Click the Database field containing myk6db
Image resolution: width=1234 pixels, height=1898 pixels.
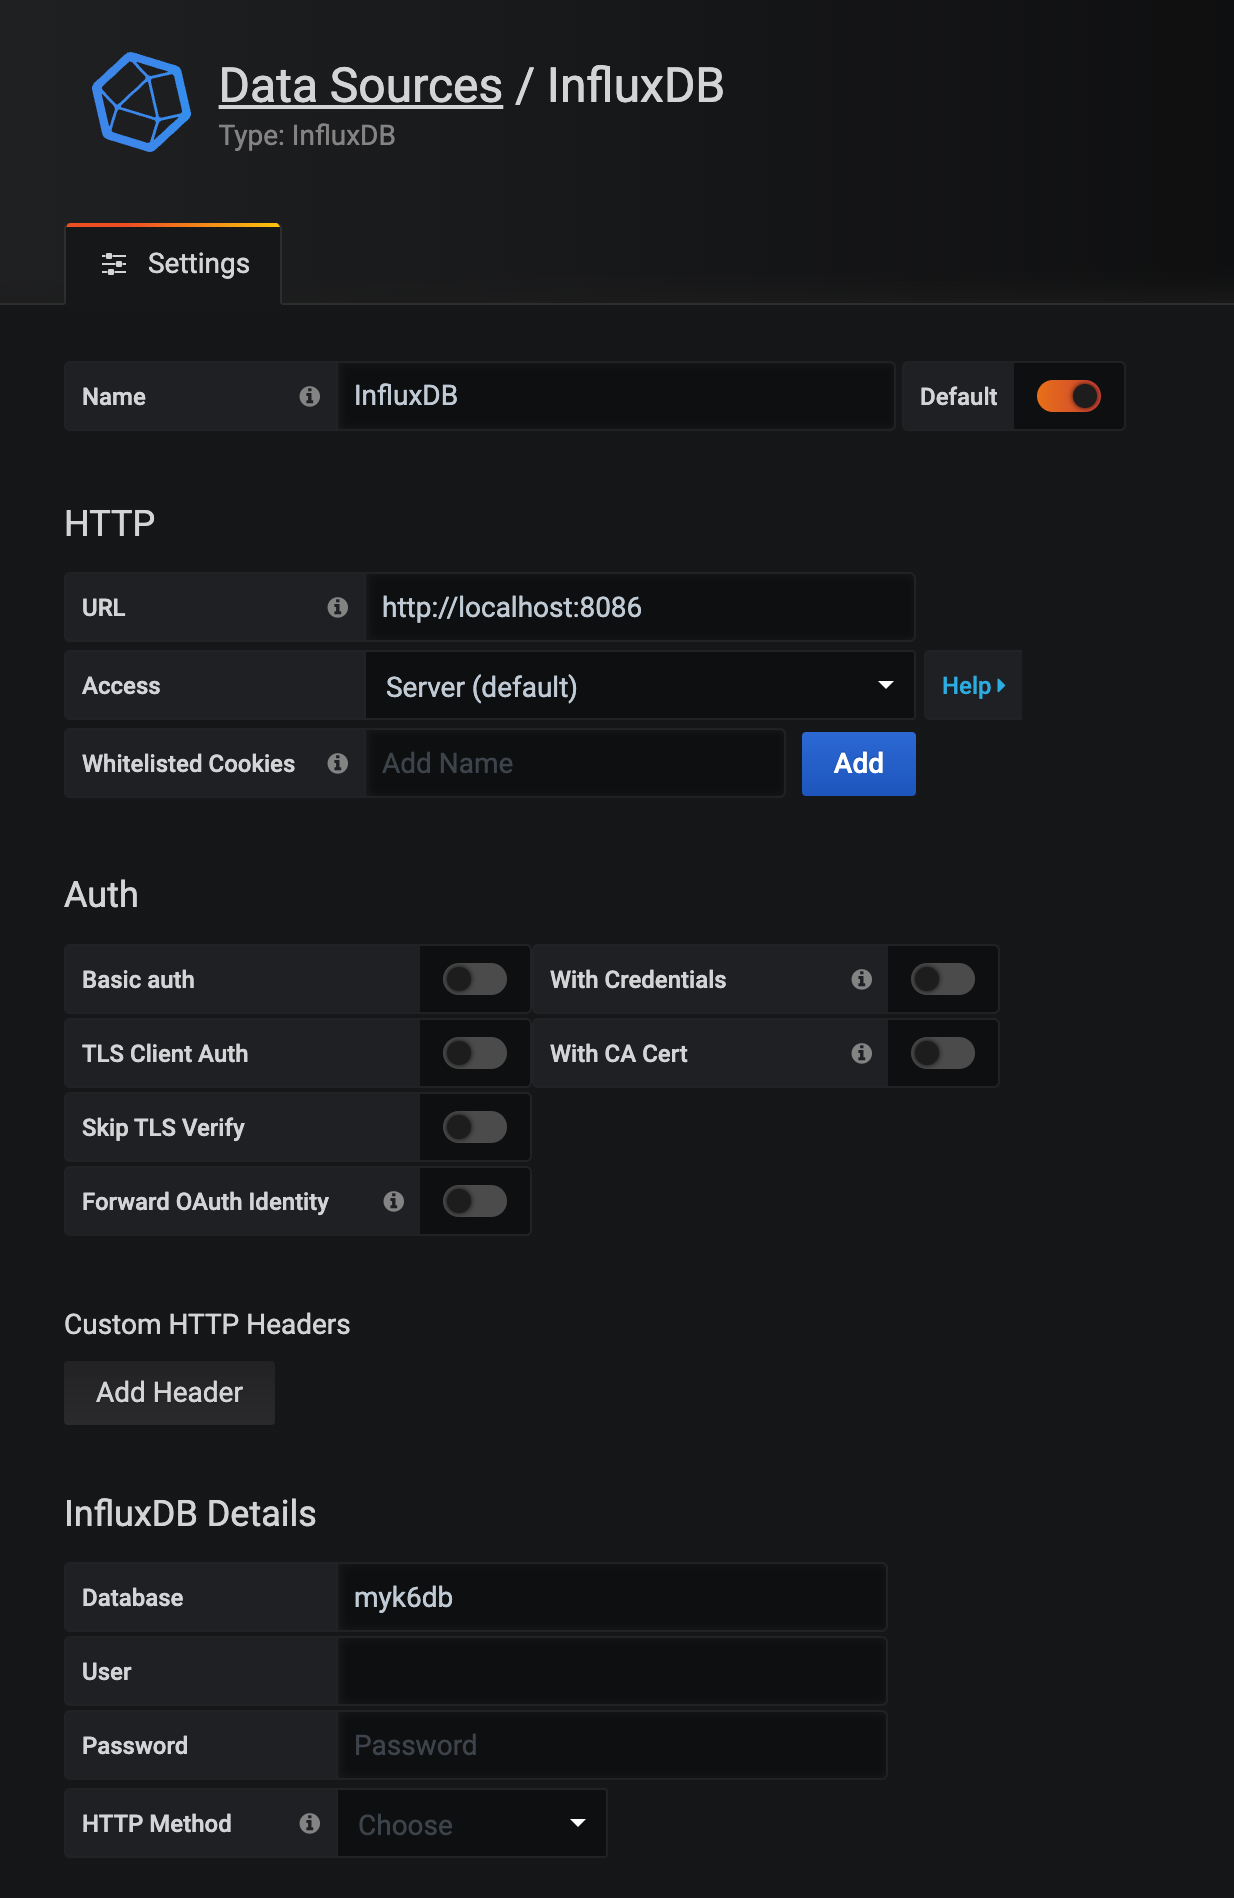pyautogui.click(x=612, y=1597)
